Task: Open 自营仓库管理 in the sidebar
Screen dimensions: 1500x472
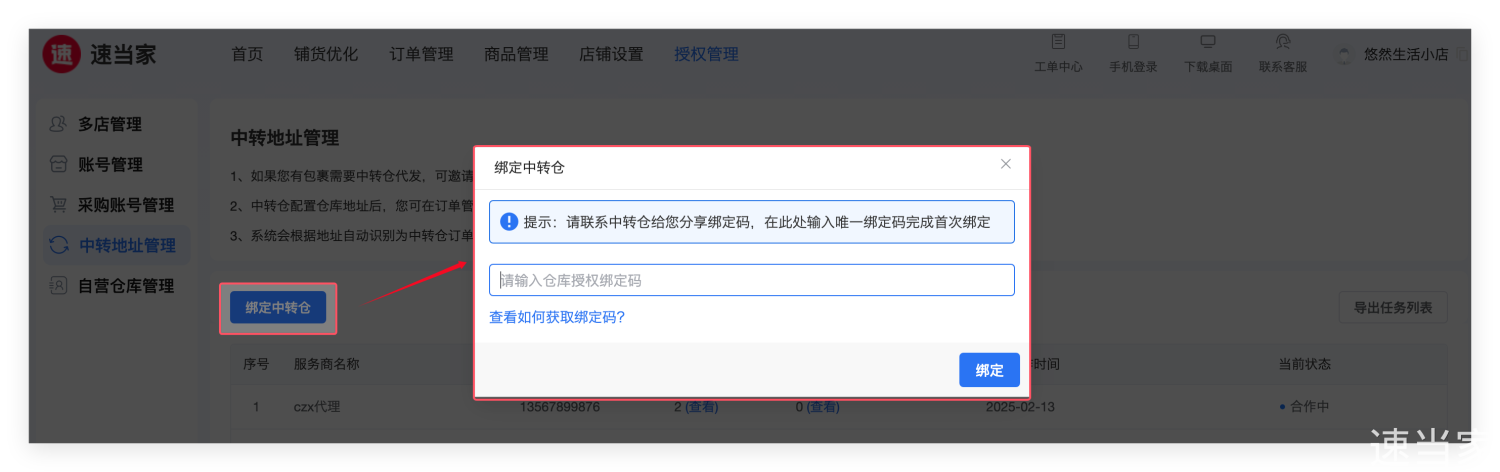Action: pyautogui.click(x=125, y=286)
